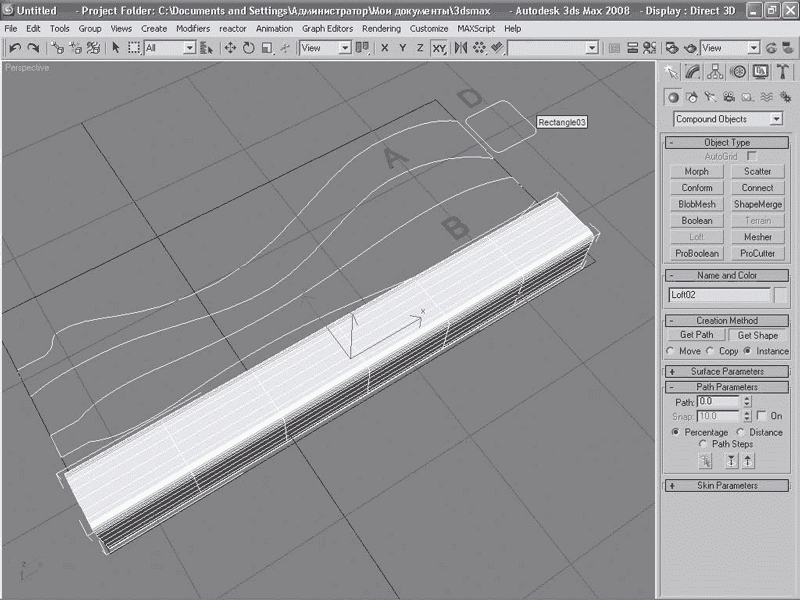Open the Compound Objects dropdown
Viewport: 800px width, 600px height.
[727, 119]
